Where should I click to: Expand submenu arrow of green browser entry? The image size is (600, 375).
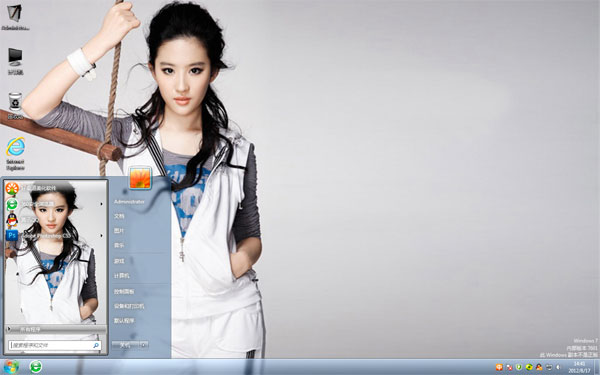[101, 204]
